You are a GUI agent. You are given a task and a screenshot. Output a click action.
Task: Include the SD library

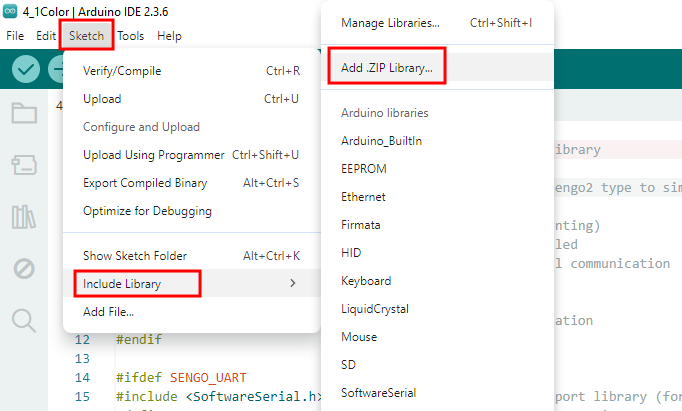pos(437,365)
